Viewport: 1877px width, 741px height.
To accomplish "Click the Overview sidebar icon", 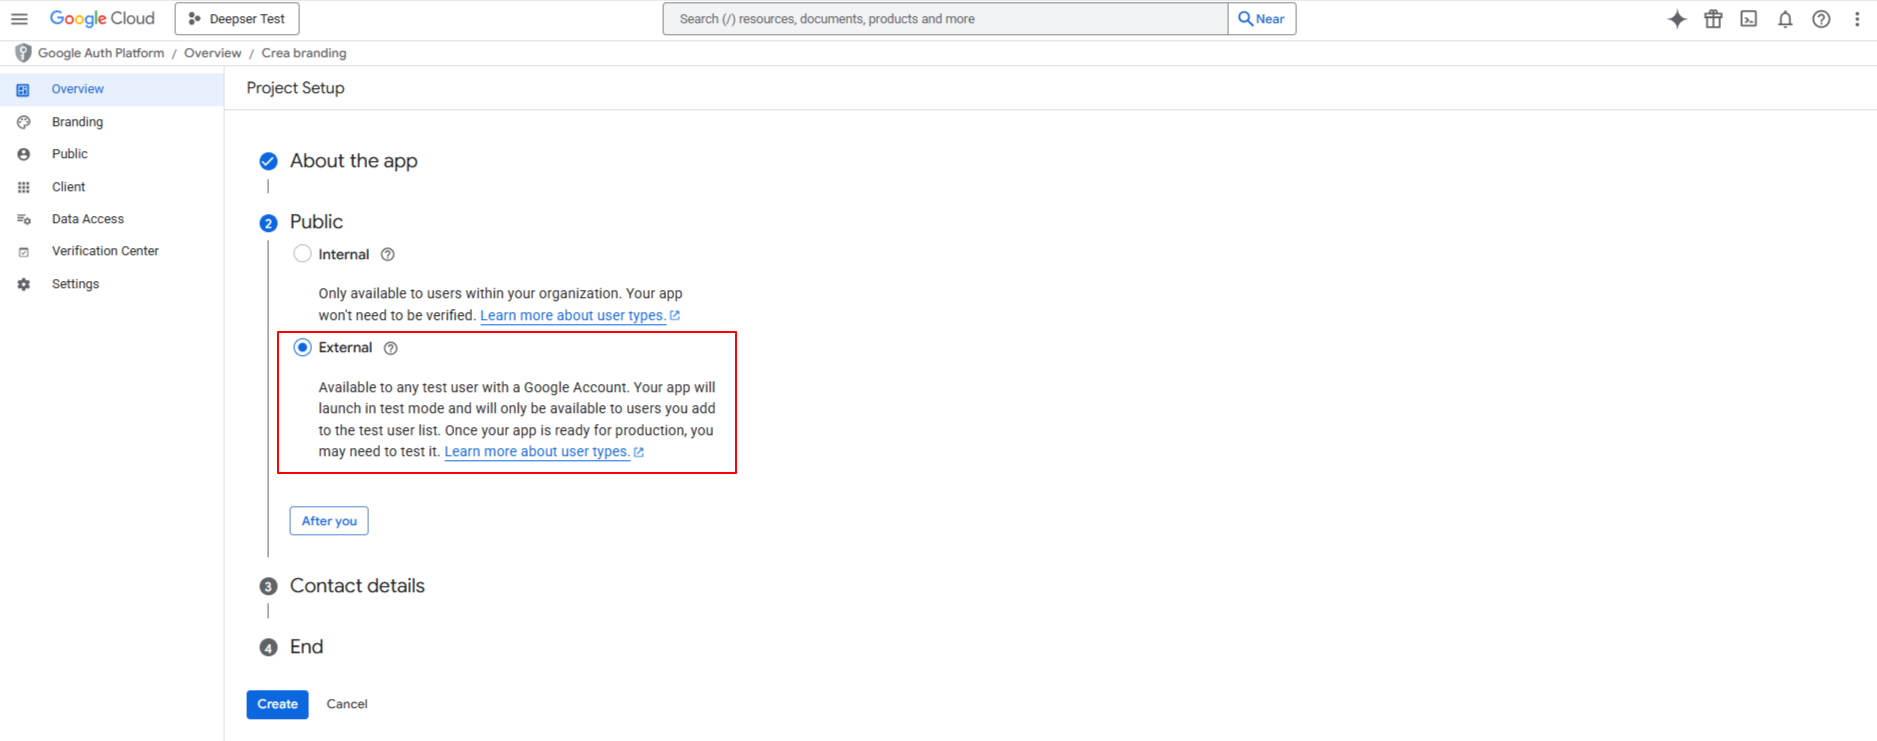I will tap(23, 90).
